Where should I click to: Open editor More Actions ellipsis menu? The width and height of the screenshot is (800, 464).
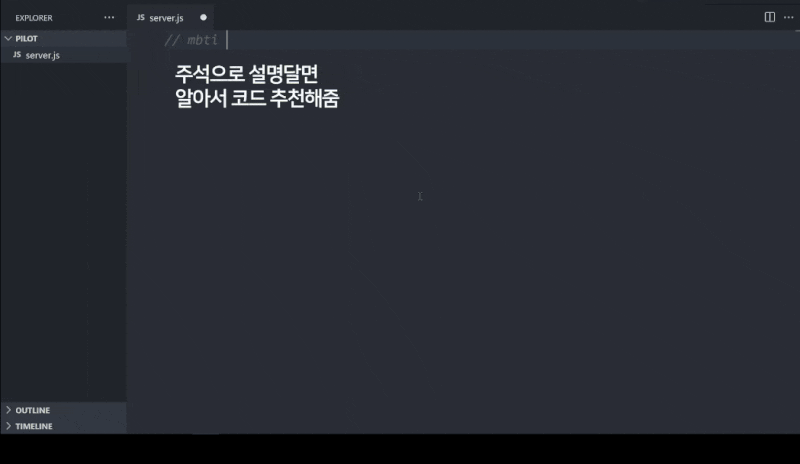point(788,17)
